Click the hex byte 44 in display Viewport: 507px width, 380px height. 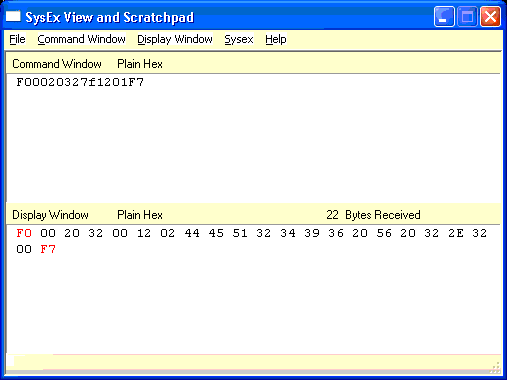pyautogui.click(x=192, y=233)
